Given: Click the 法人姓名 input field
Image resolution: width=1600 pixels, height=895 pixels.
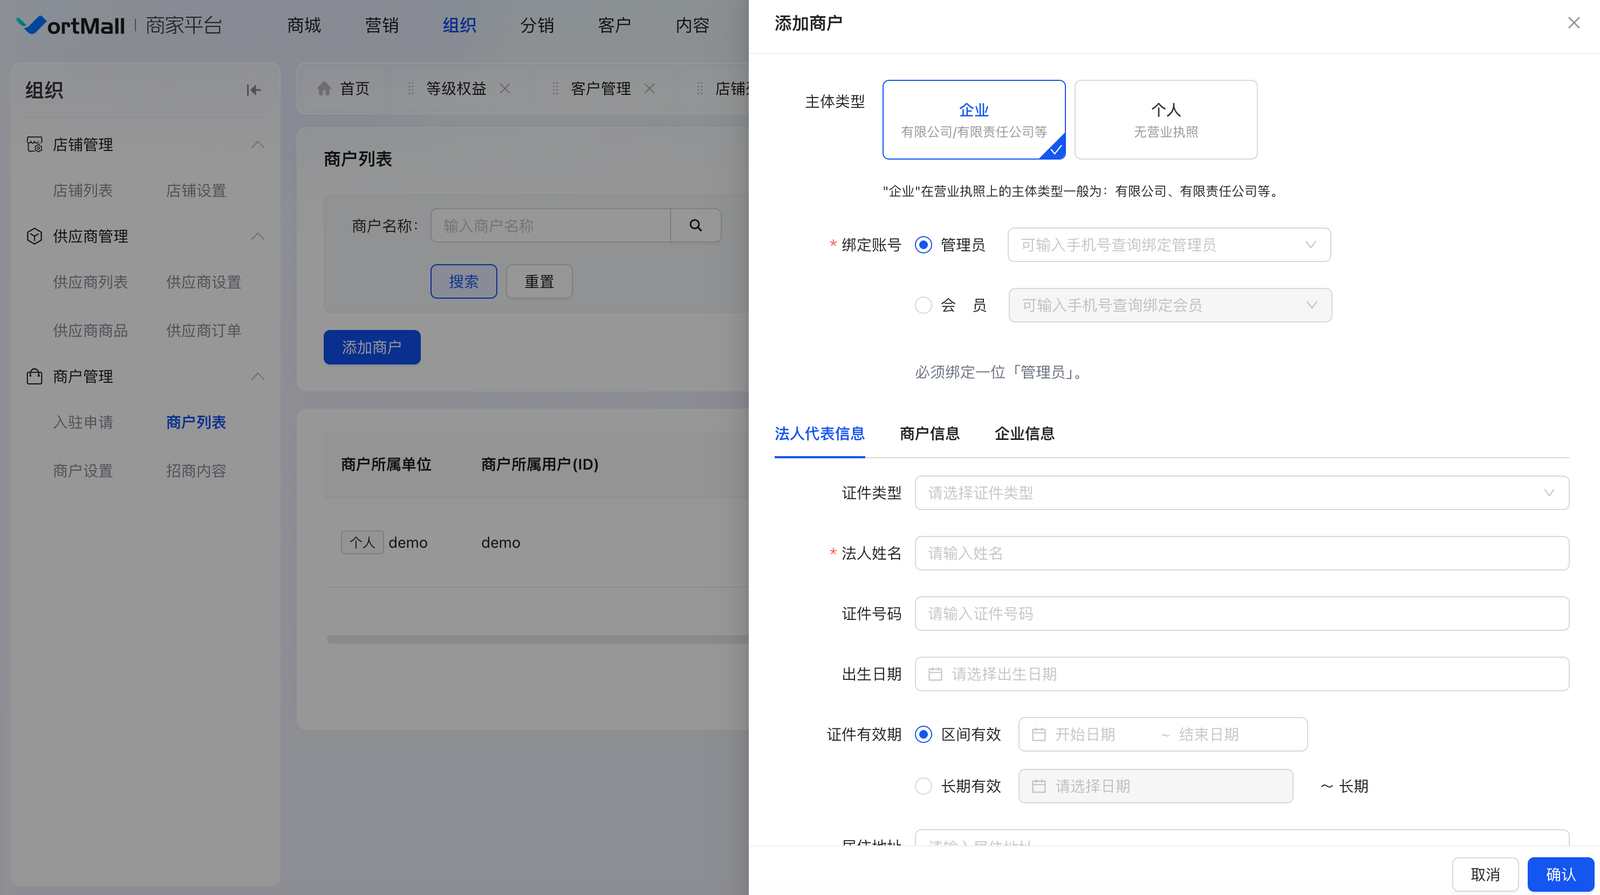Looking at the screenshot, I should [1241, 554].
